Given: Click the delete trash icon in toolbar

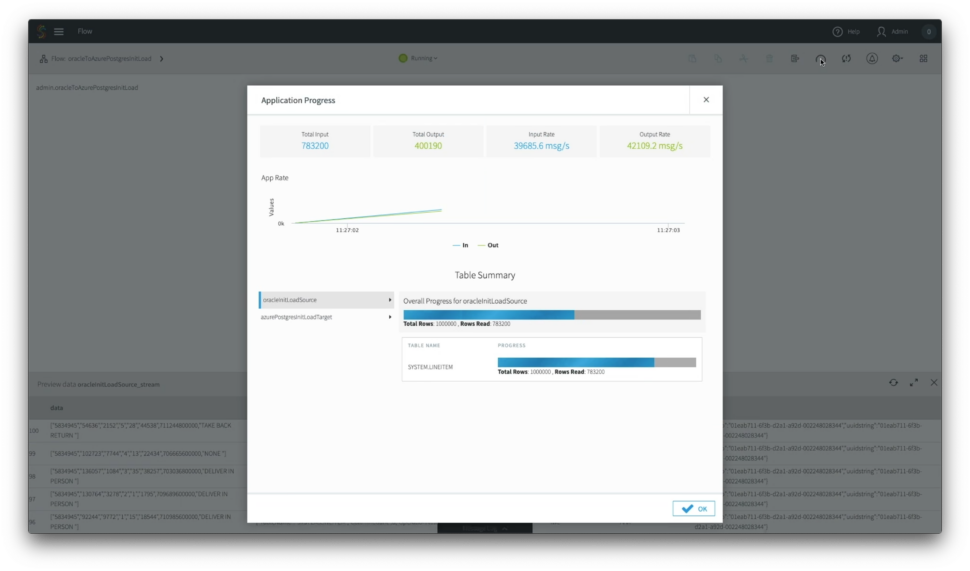Looking at the screenshot, I should (x=769, y=59).
